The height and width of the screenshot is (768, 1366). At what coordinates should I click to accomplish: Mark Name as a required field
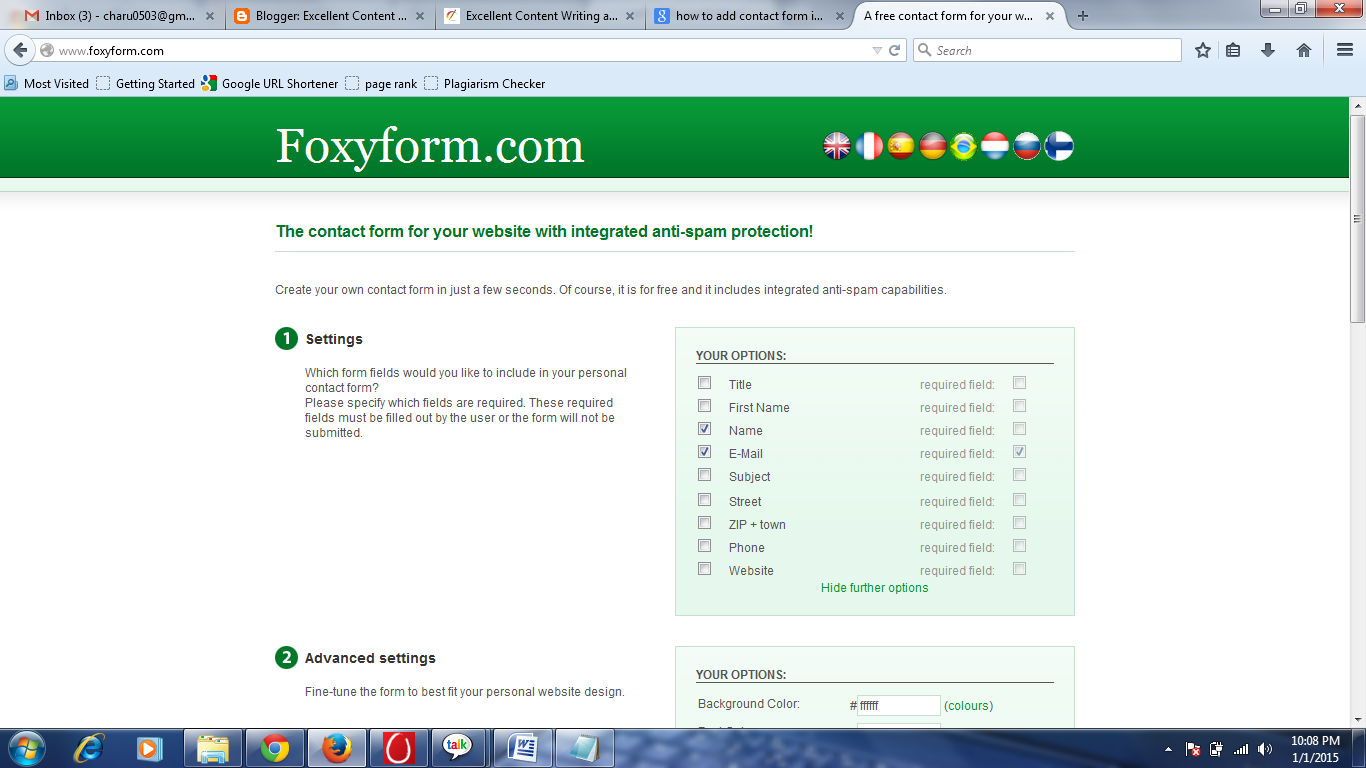[x=1019, y=429]
